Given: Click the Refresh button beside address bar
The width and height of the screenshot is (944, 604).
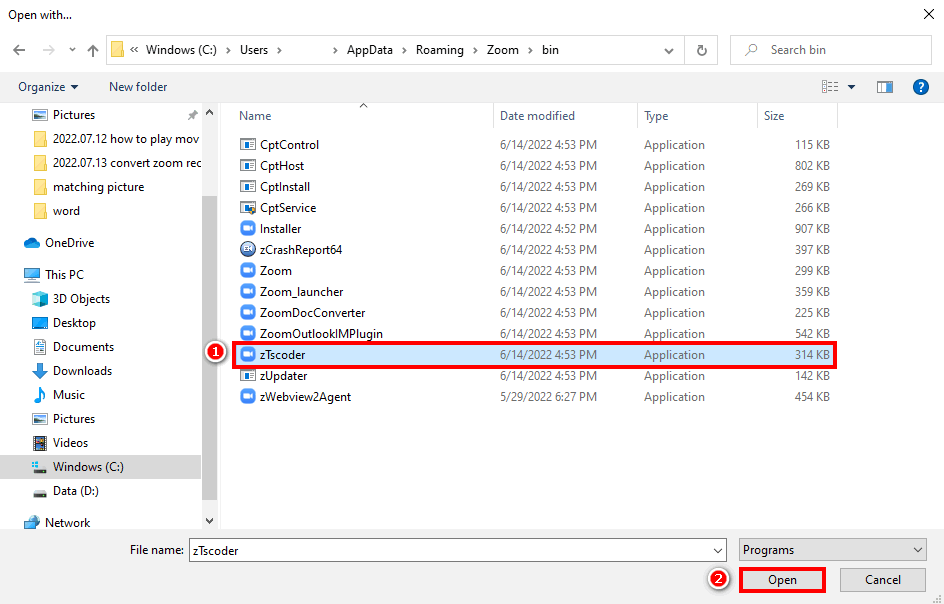Looking at the screenshot, I should [702, 50].
